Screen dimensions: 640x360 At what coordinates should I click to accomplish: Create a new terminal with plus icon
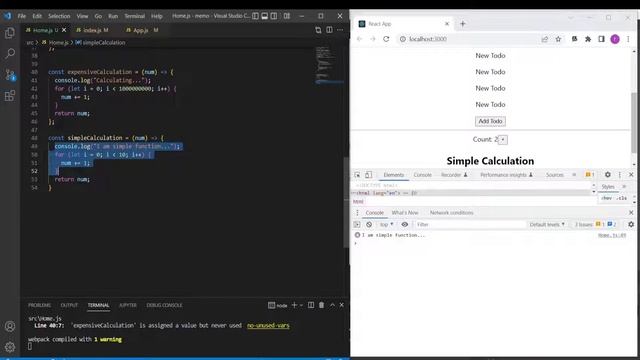[x=294, y=305]
